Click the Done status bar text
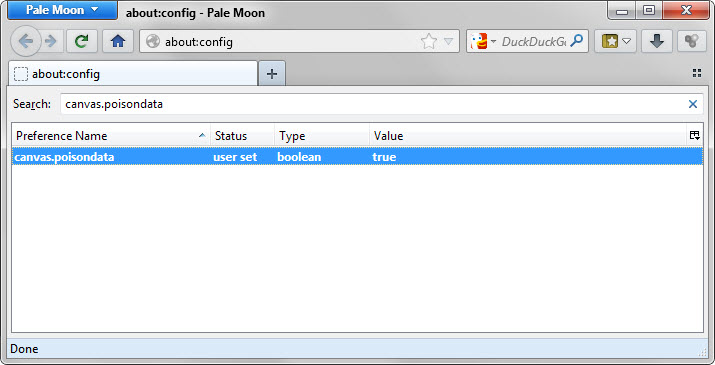 (24, 349)
